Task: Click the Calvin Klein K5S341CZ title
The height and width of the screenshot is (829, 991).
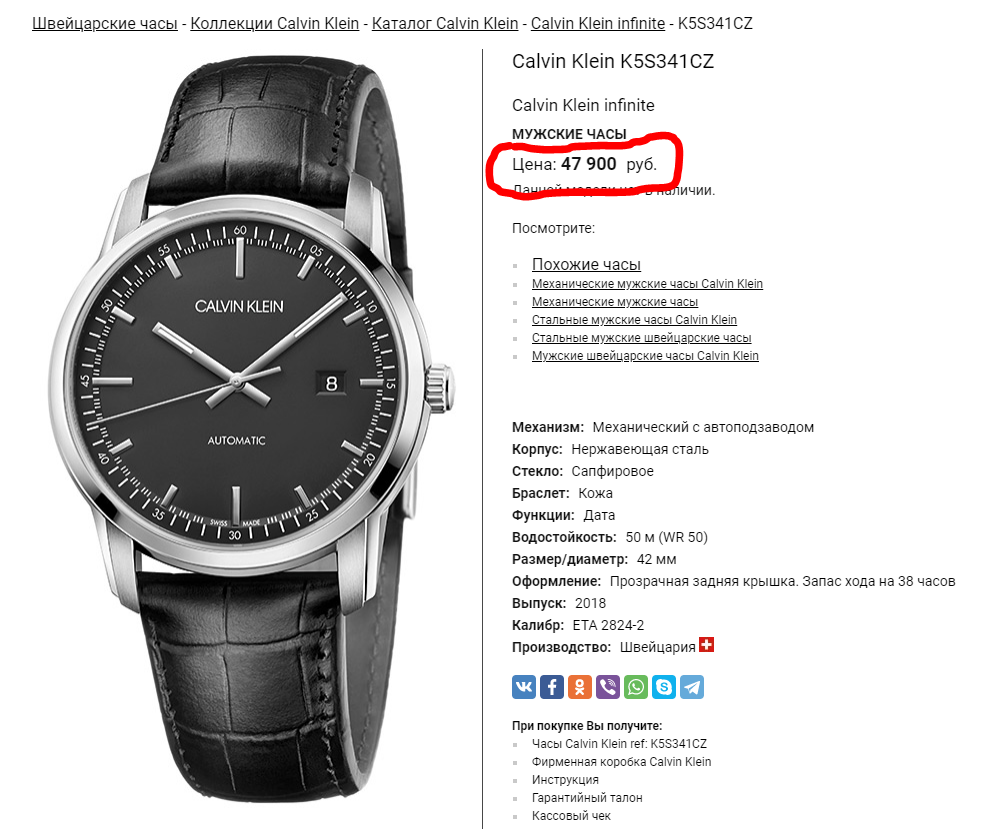Action: [612, 61]
